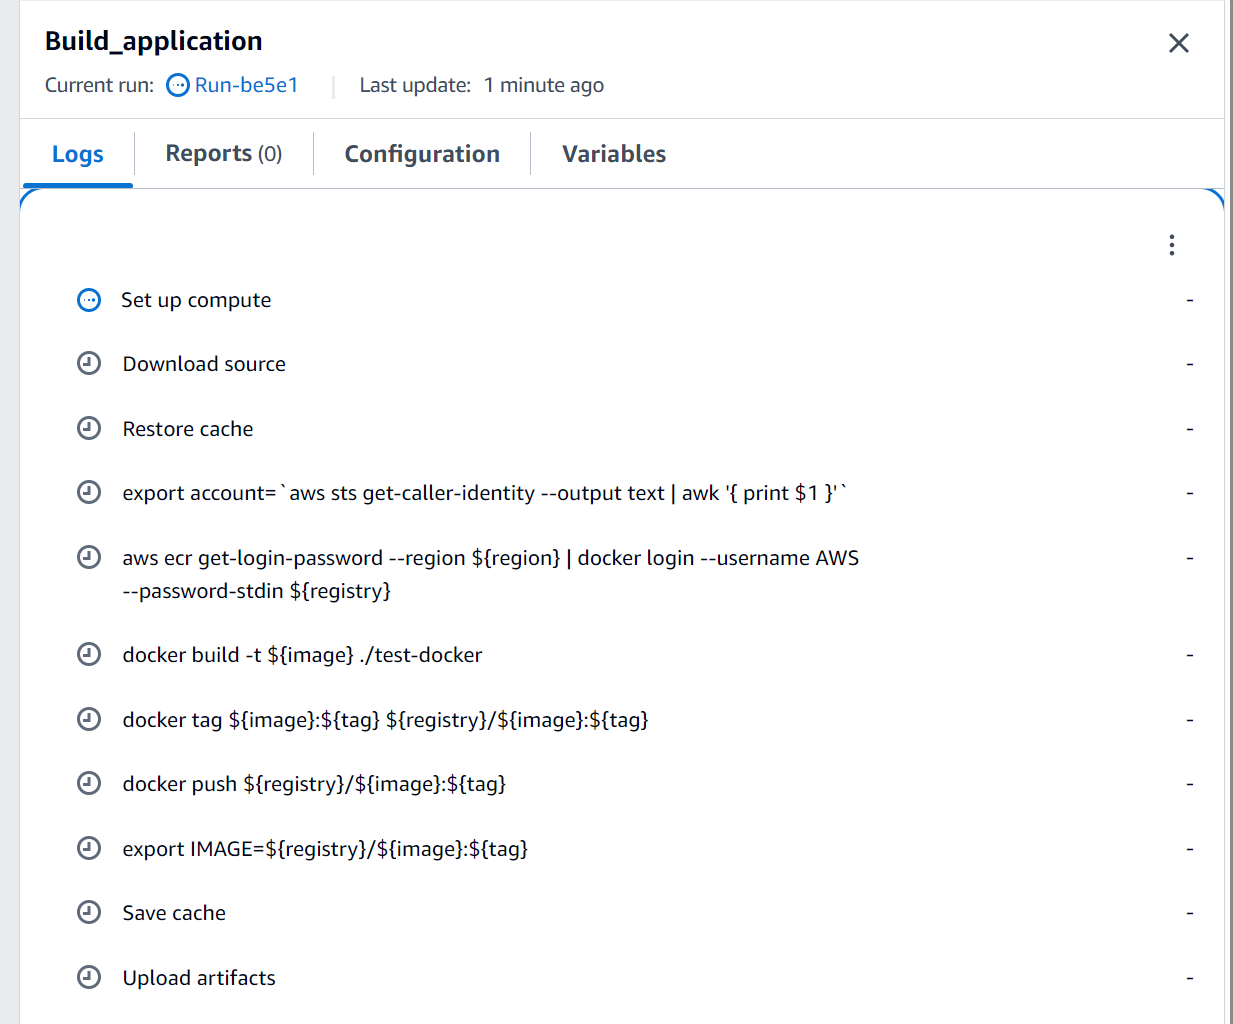The width and height of the screenshot is (1233, 1024).
Task: Expand the docker push log step
Action: [314, 784]
